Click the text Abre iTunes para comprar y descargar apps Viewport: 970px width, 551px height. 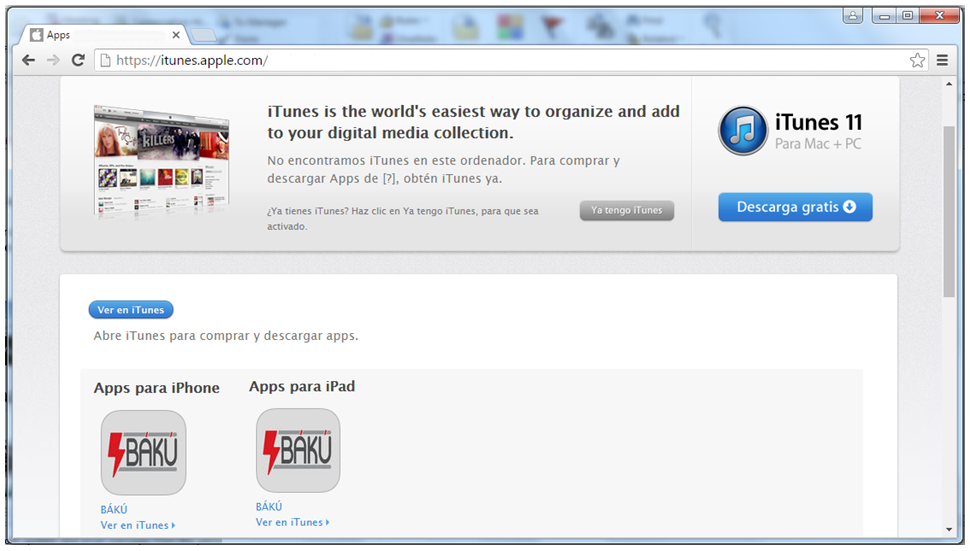click(226, 336)
